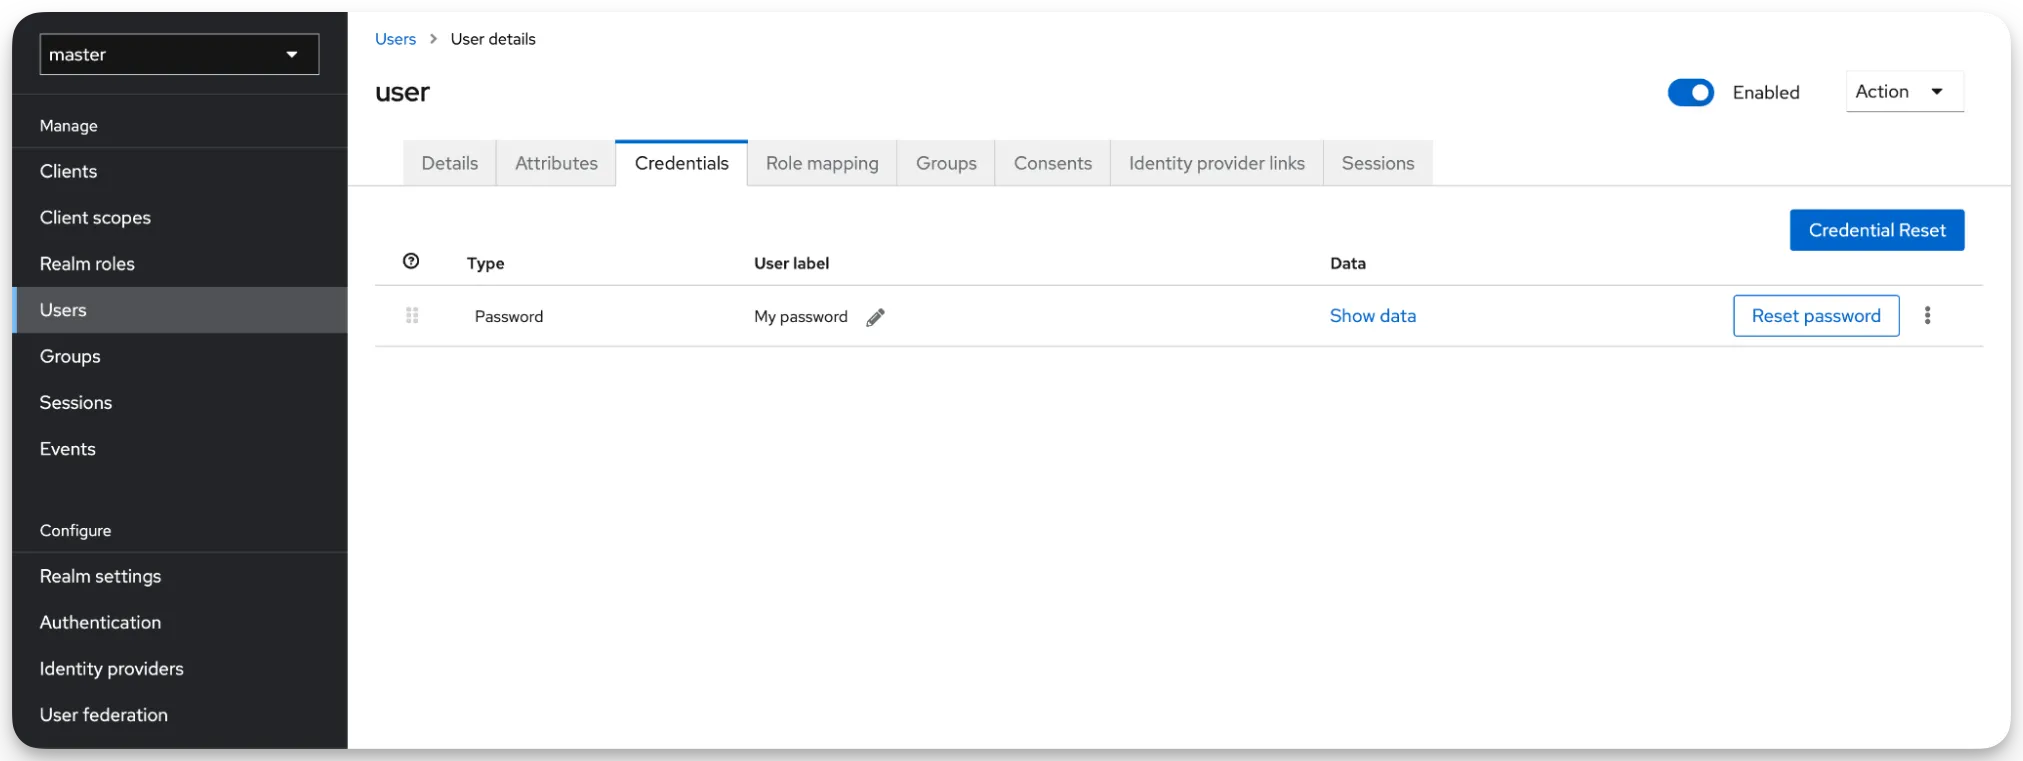
Task: Click the drag handle on Password row
Action: 412,316
